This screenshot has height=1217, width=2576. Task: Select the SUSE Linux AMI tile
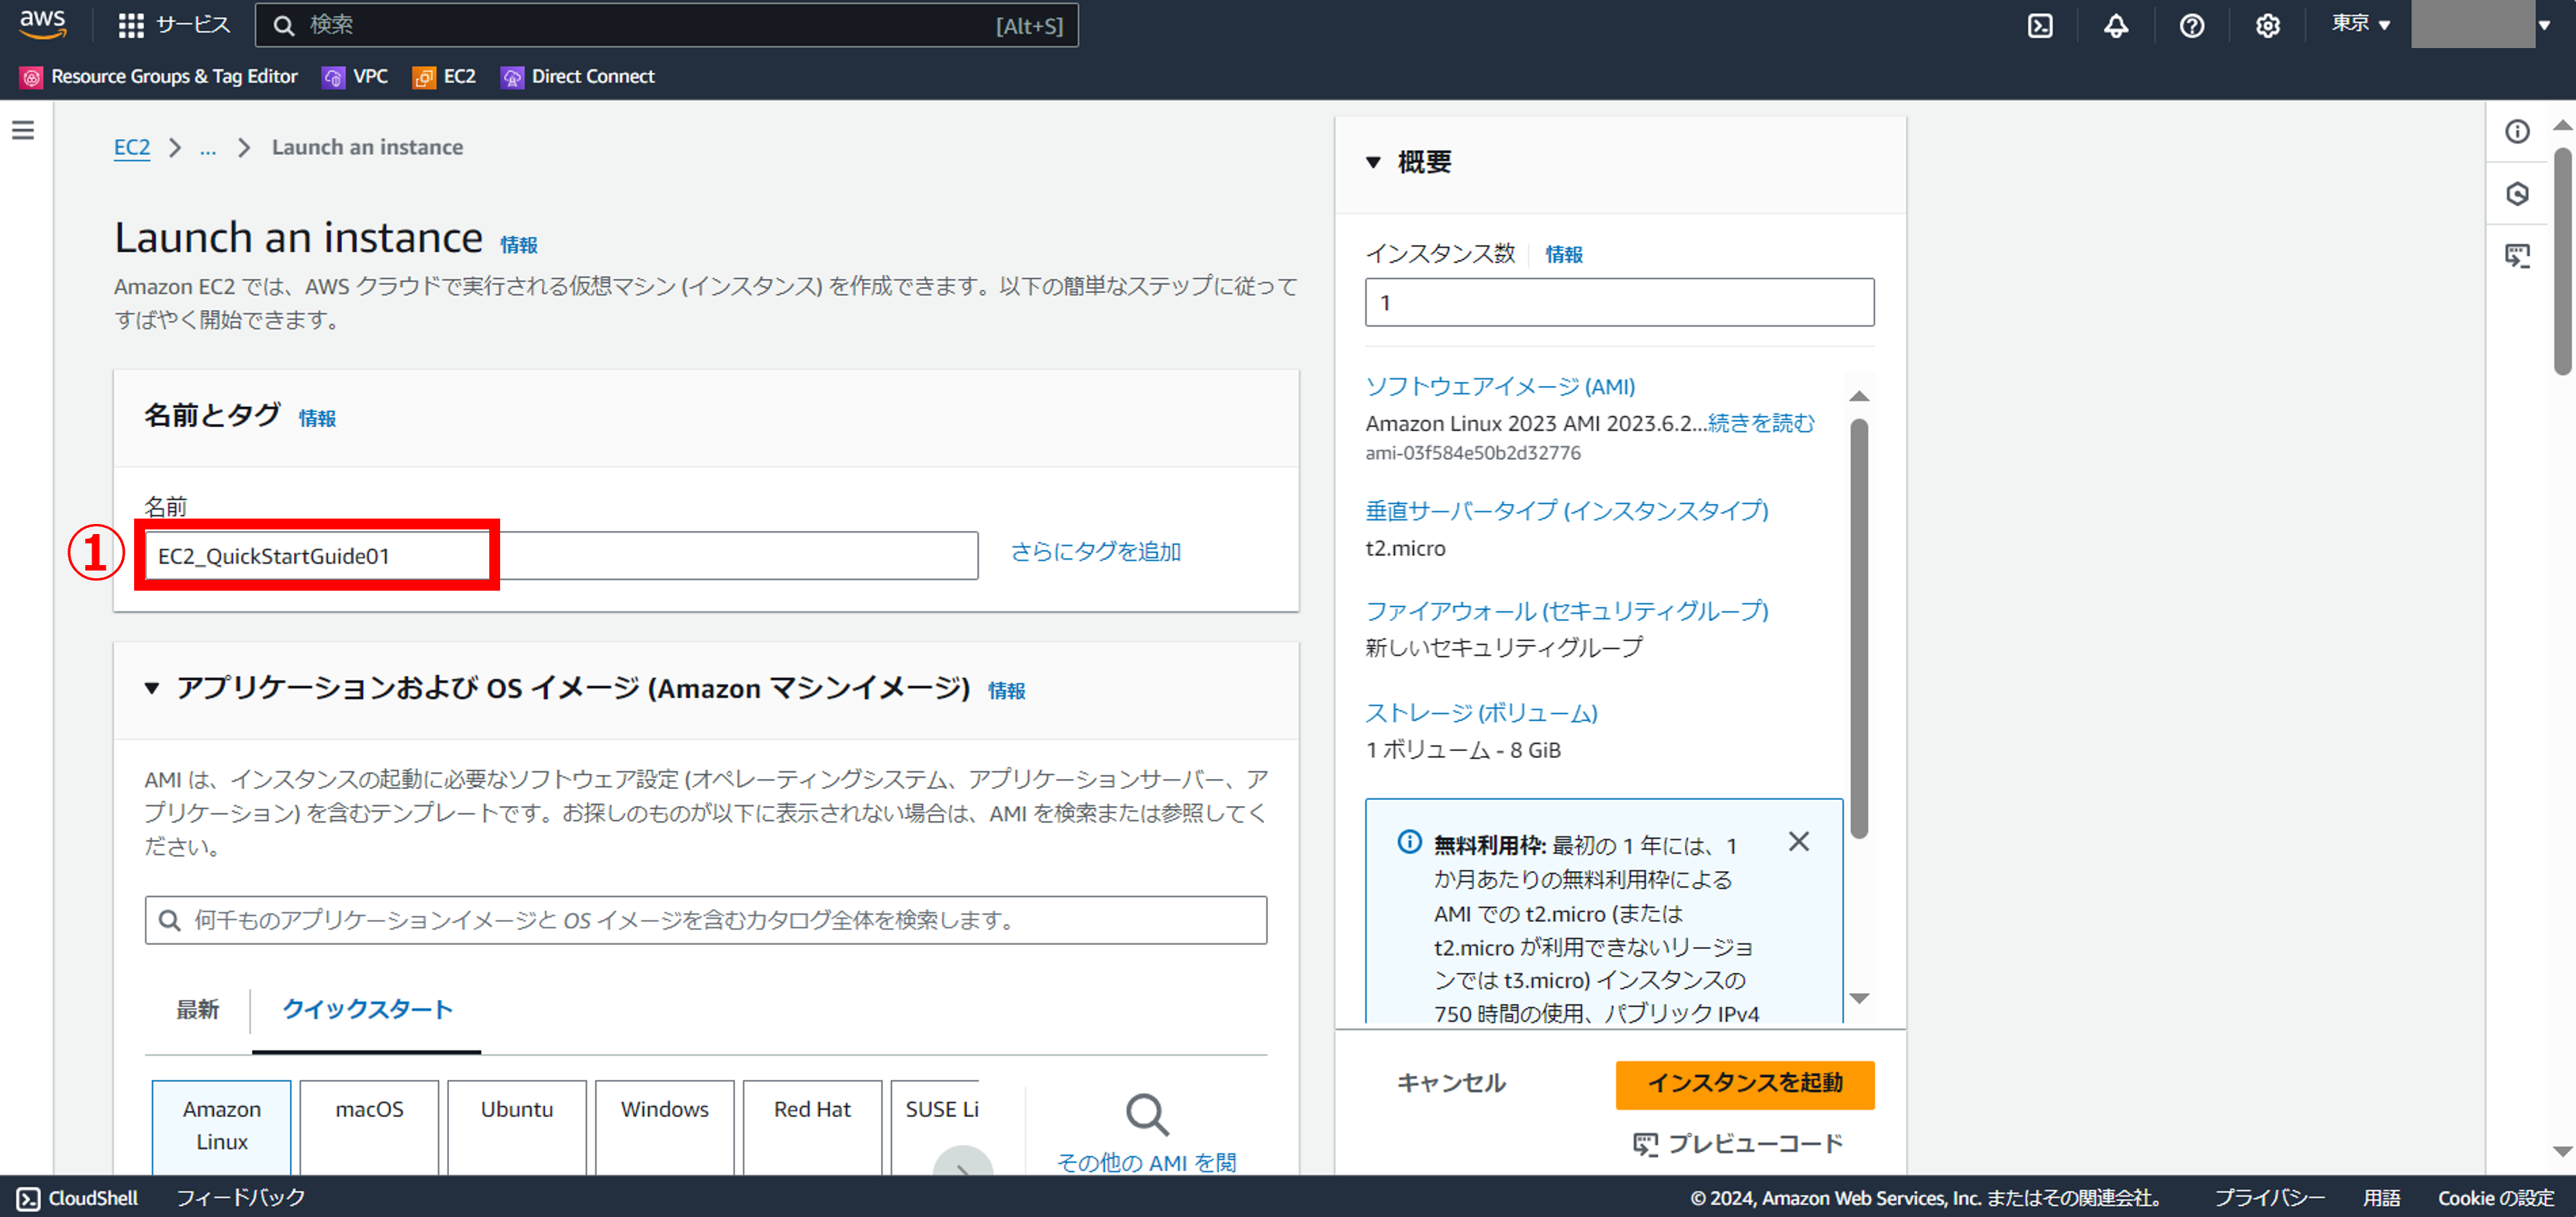click(935, 1127)
